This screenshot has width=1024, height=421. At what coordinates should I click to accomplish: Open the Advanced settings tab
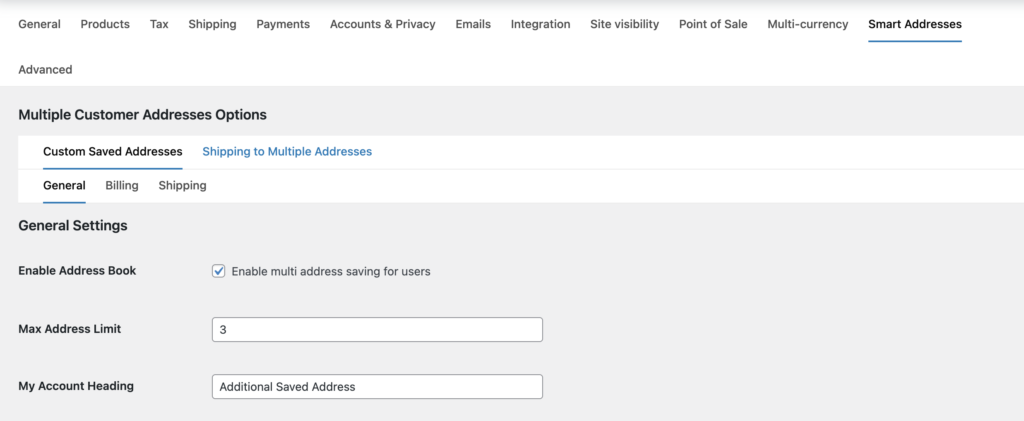click(45, 70)
